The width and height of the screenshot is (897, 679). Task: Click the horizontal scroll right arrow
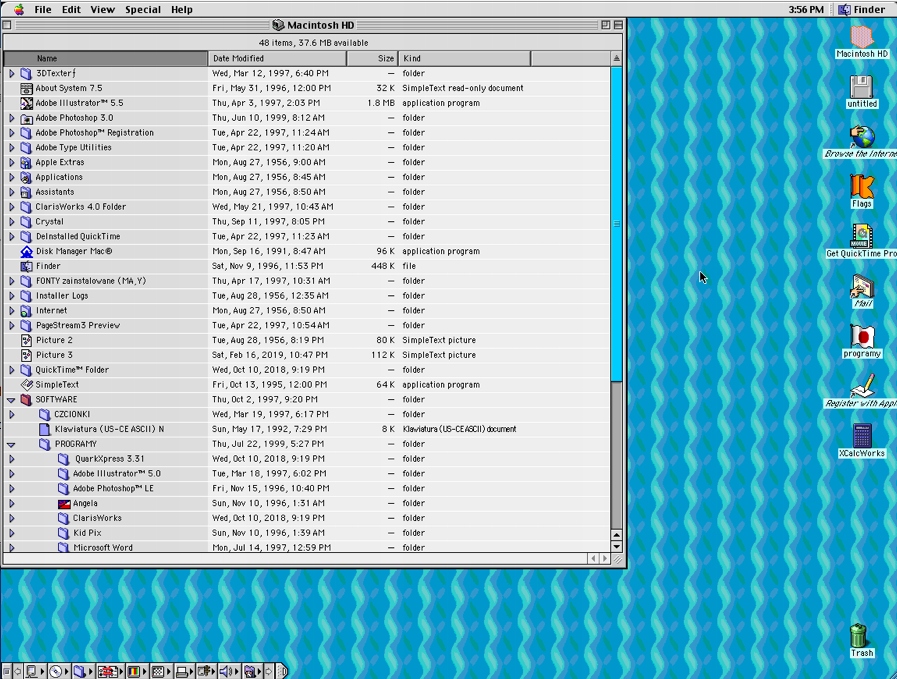coord(605,558)
